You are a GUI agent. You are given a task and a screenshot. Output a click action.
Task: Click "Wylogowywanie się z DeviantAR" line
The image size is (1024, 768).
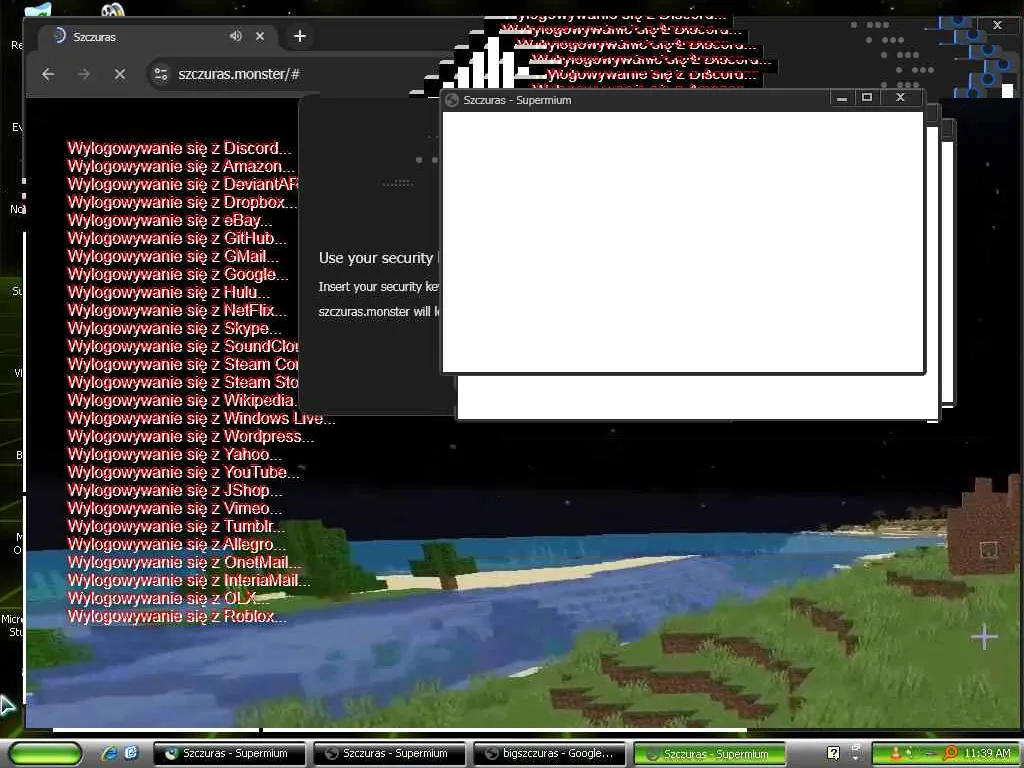click(x=183, y=184)
